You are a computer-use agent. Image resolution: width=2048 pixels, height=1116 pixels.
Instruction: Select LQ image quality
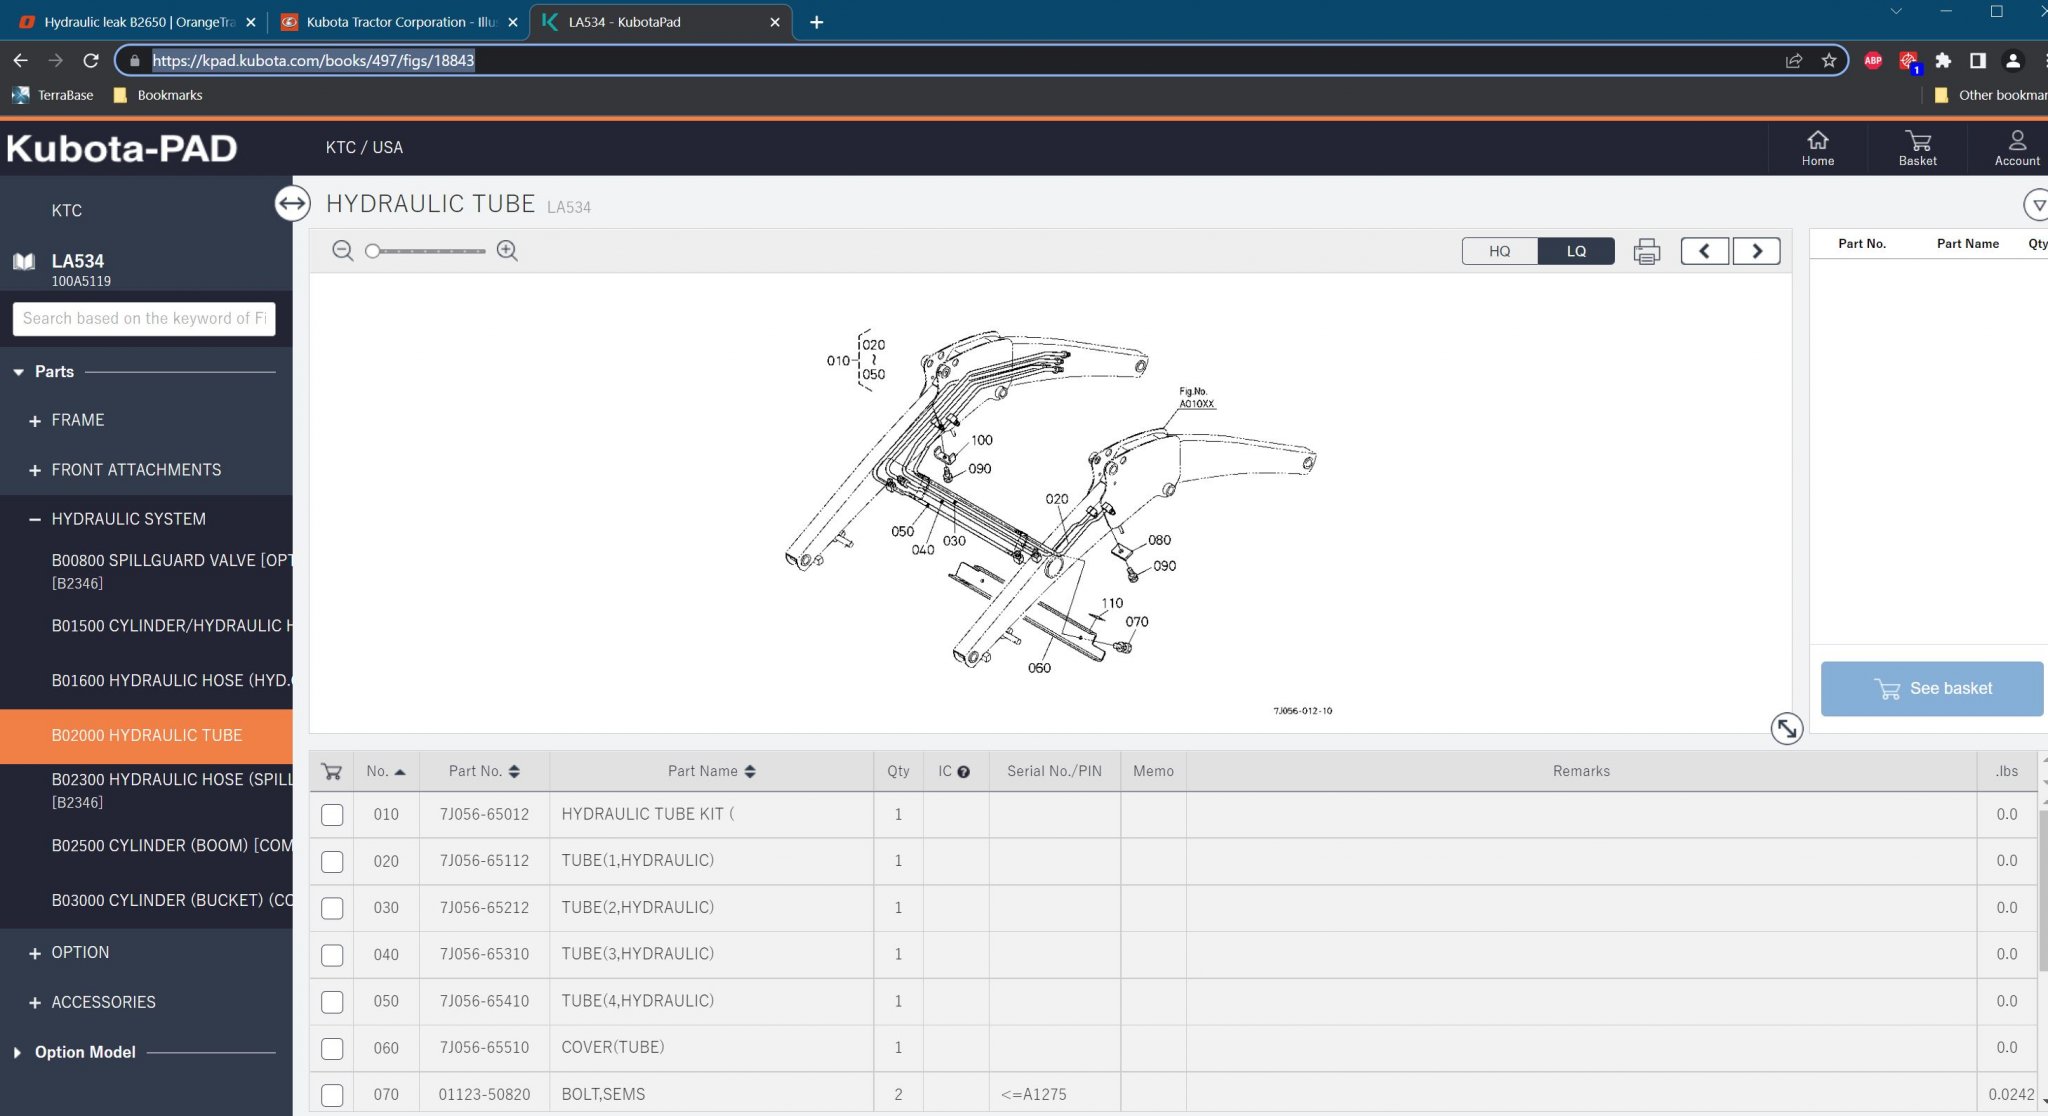[x=1576, y=251]
